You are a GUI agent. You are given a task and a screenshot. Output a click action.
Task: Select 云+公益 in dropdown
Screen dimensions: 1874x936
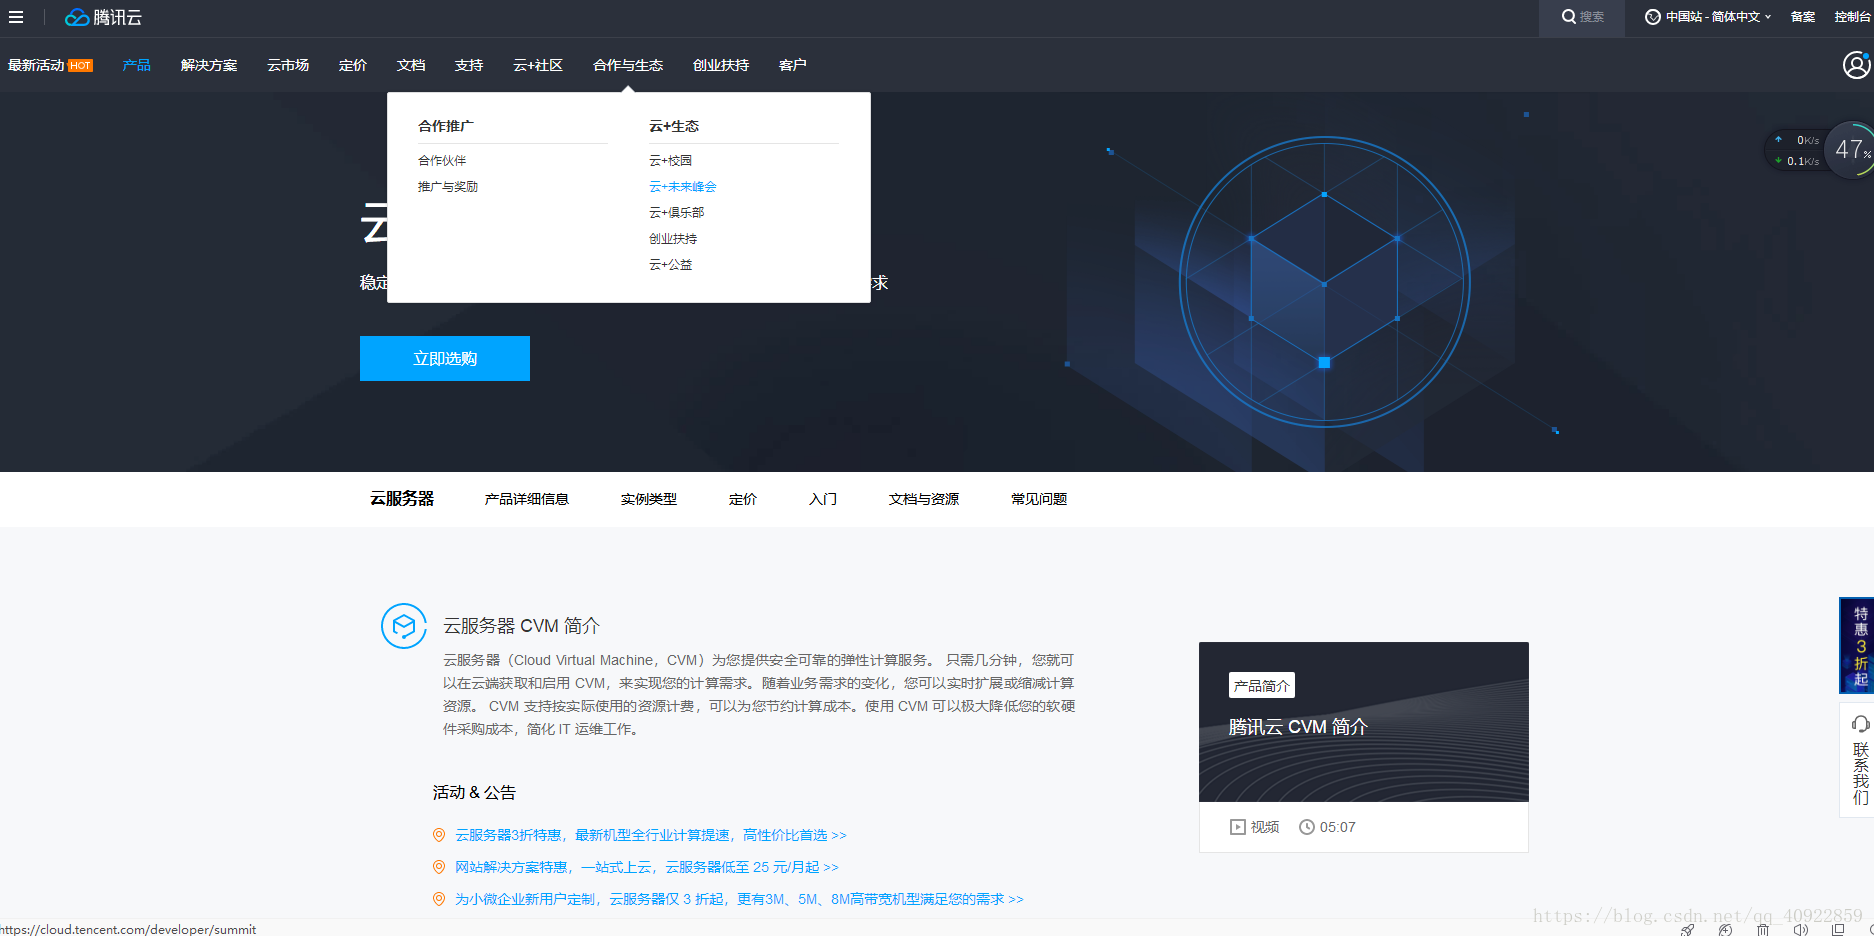[x=670, y=264]
